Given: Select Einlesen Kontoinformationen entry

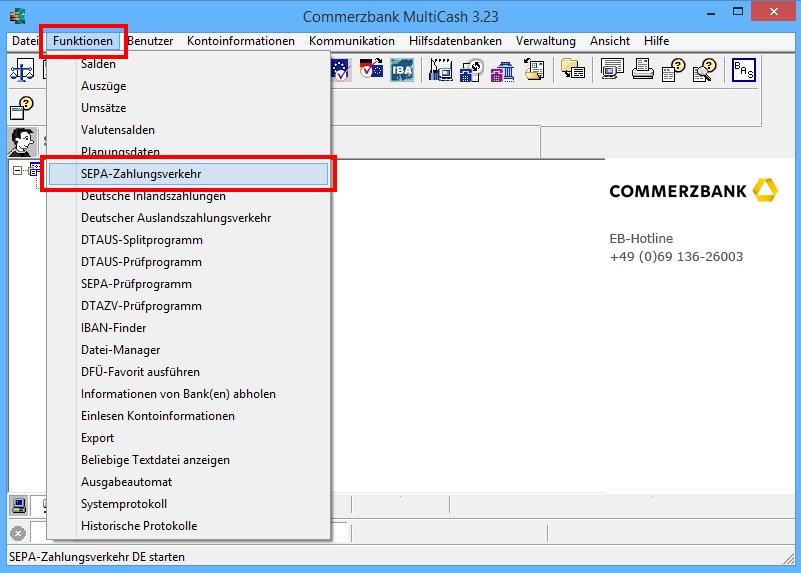Looking at the screenshot, I should click(189, 416).
